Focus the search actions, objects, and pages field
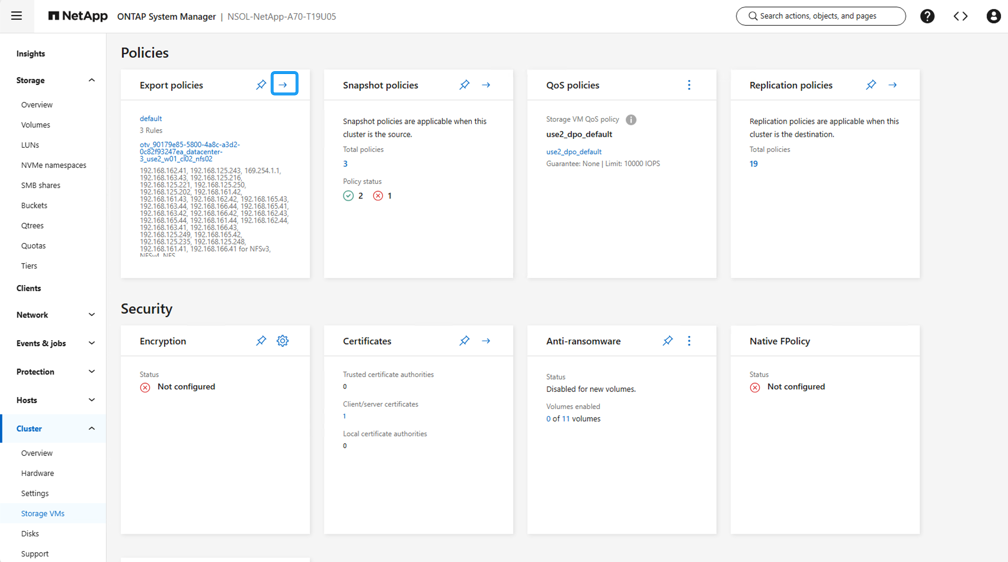Image resolution: width=1008 pixels, height=562 pixels. [x=821, y=16]
